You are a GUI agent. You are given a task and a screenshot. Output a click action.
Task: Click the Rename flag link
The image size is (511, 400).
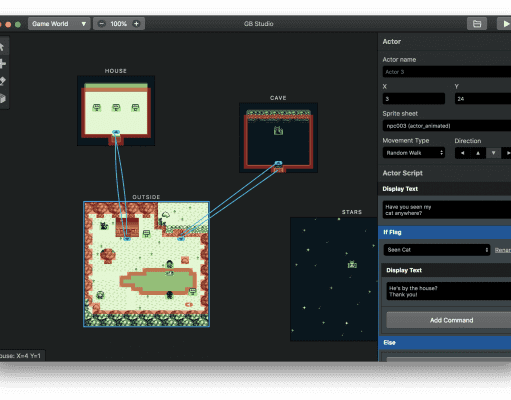coord(503,250)
